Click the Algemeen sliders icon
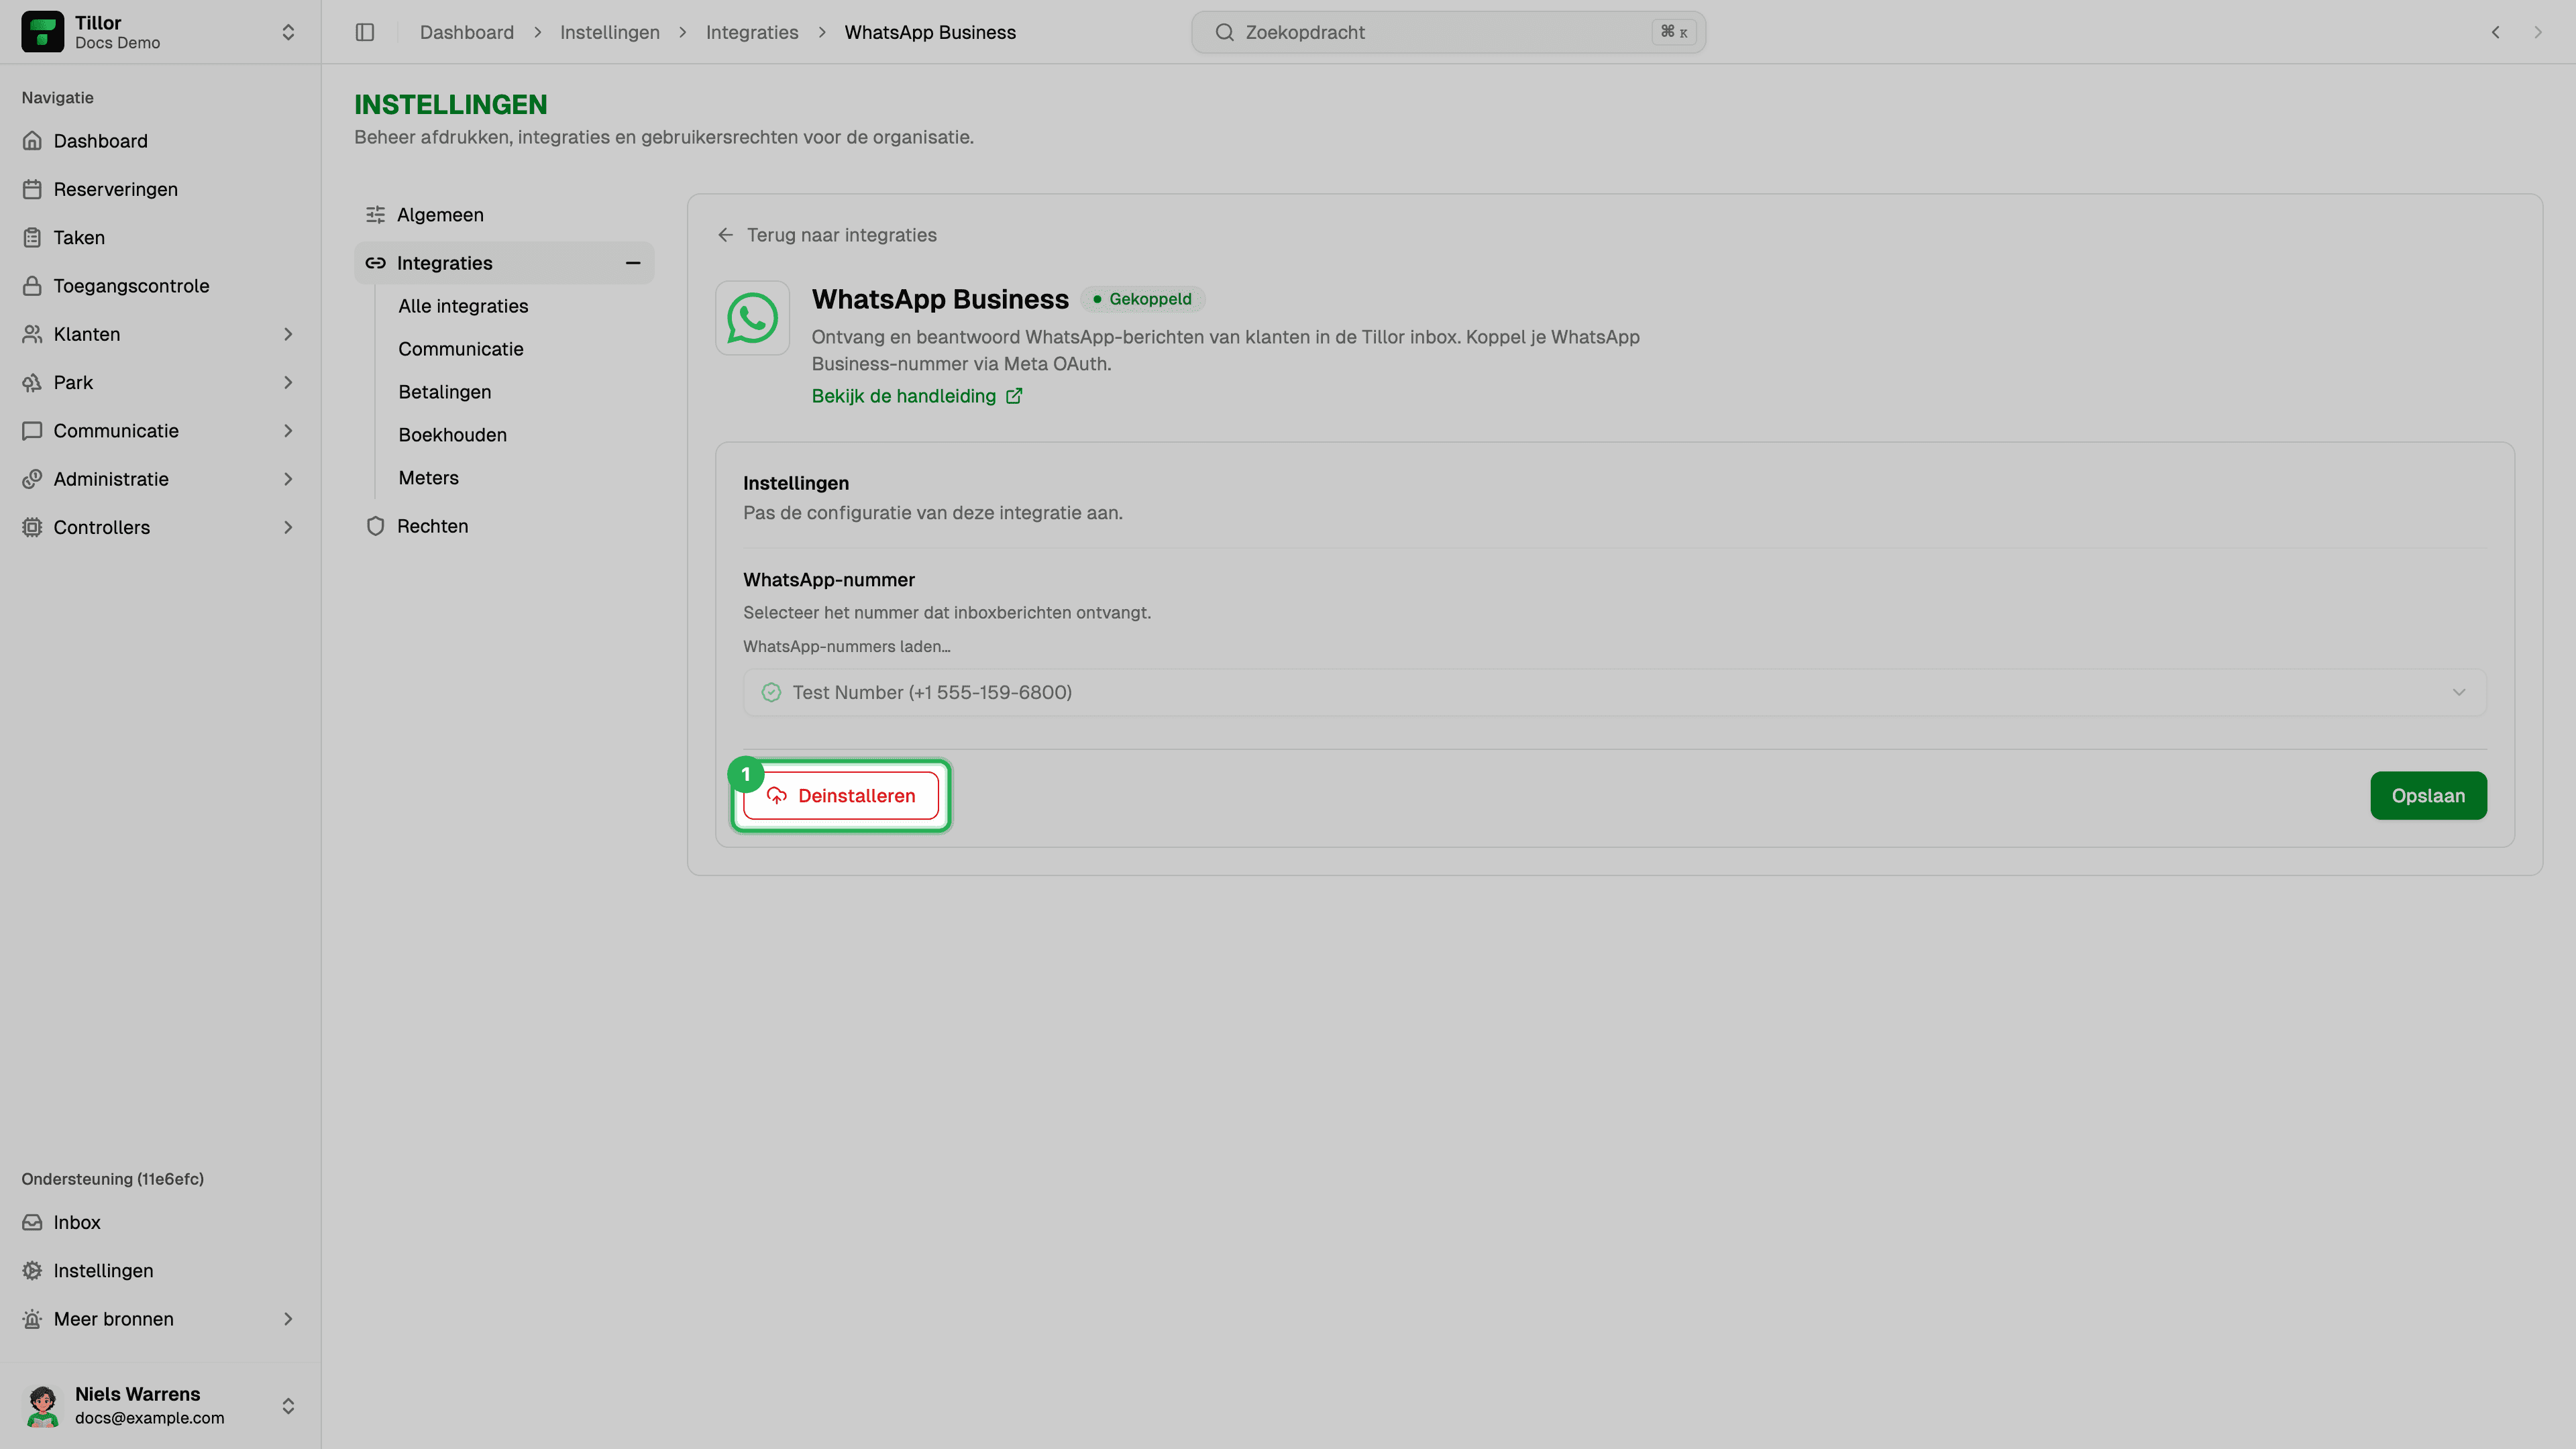 [x=375, y=215]
